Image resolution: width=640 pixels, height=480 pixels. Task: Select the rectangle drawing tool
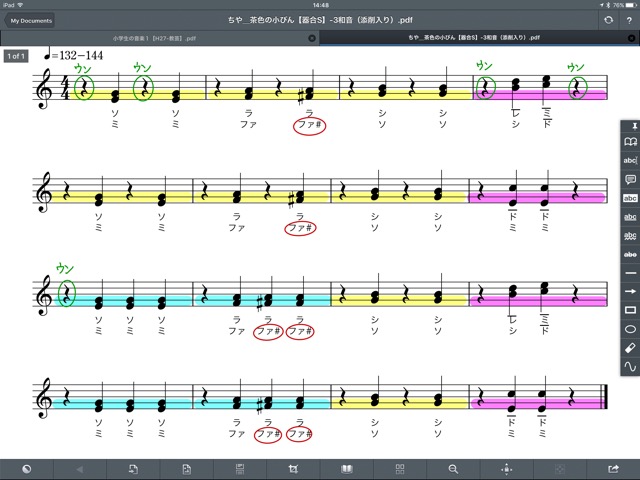630,310
